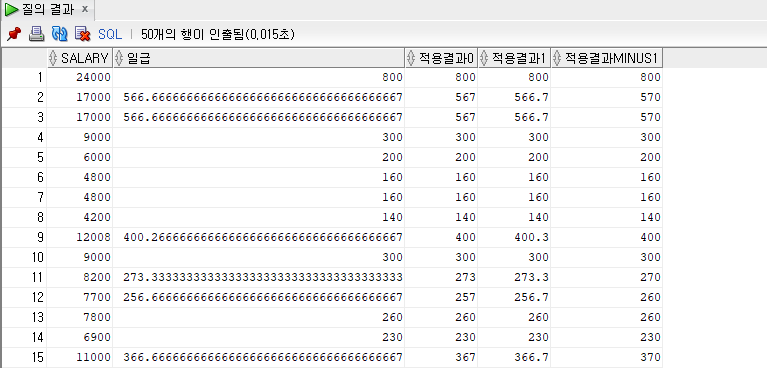767x368 pixels.
Task: Click the sort arrows icon beside 적용결과MINUS1
Action: [558, 58]
